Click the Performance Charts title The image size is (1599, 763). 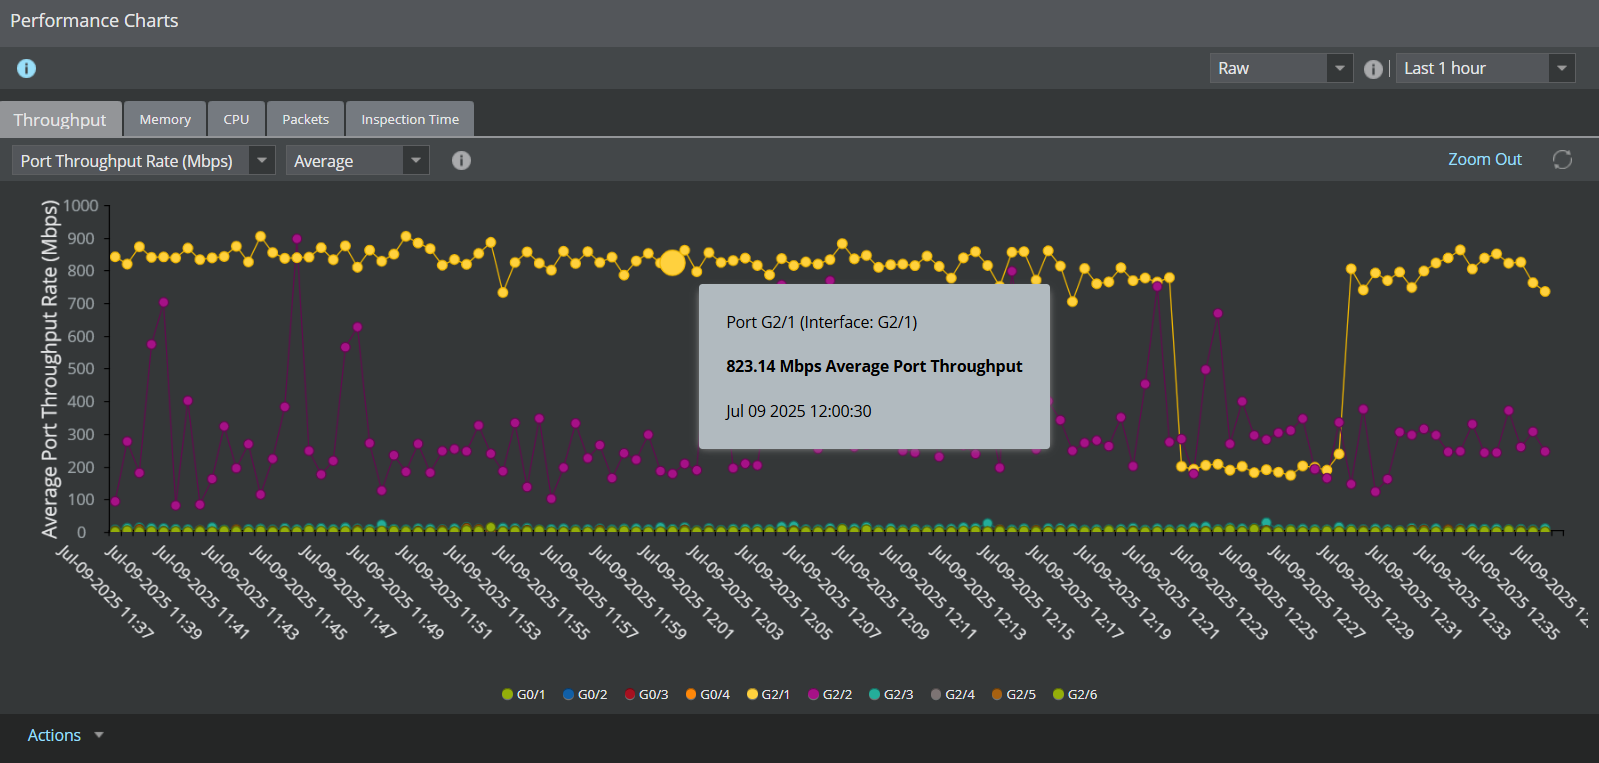pos(94,21)
